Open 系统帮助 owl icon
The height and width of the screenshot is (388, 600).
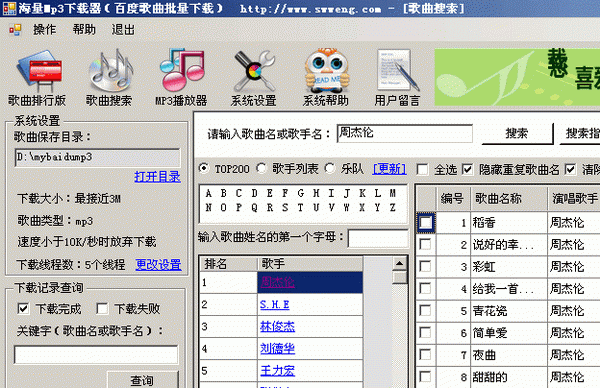click(326, 70)
